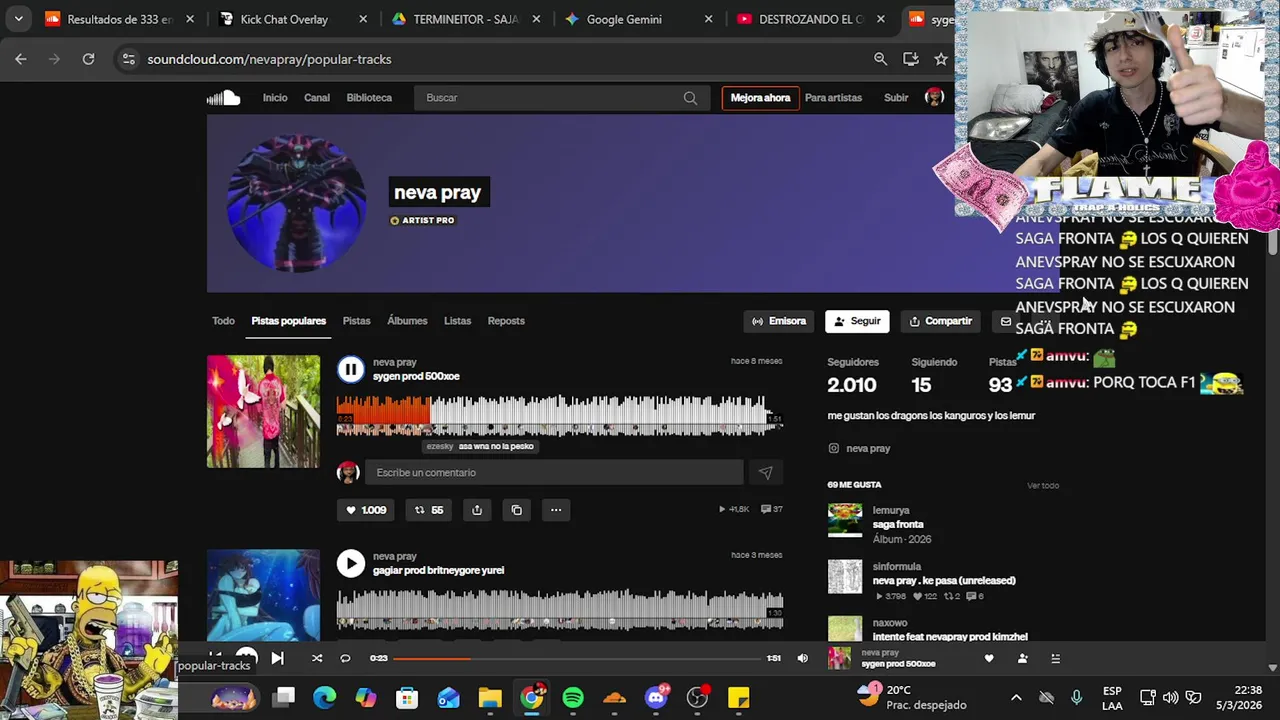Screen dimensions: 1280x720
Task: Share sygen prod 500xoe track icon
Action: point(477,510)
